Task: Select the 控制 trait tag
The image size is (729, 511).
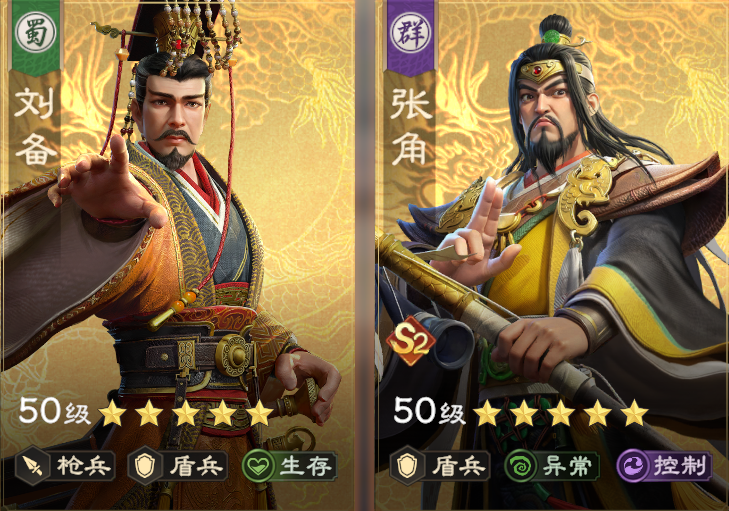Action: click(664, 465)
